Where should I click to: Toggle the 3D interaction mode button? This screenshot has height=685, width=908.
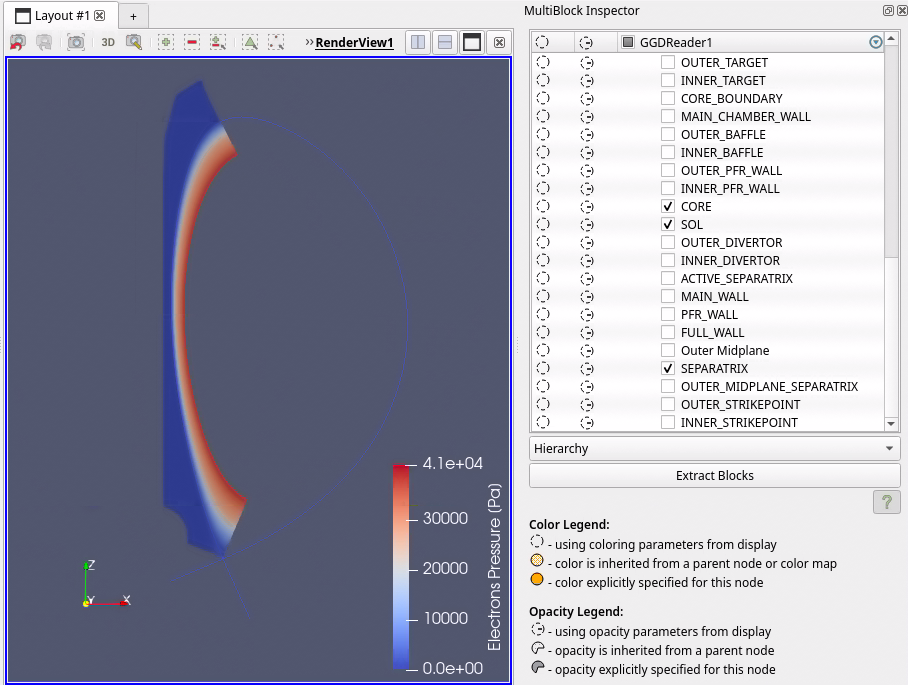[x=108, y=42]
